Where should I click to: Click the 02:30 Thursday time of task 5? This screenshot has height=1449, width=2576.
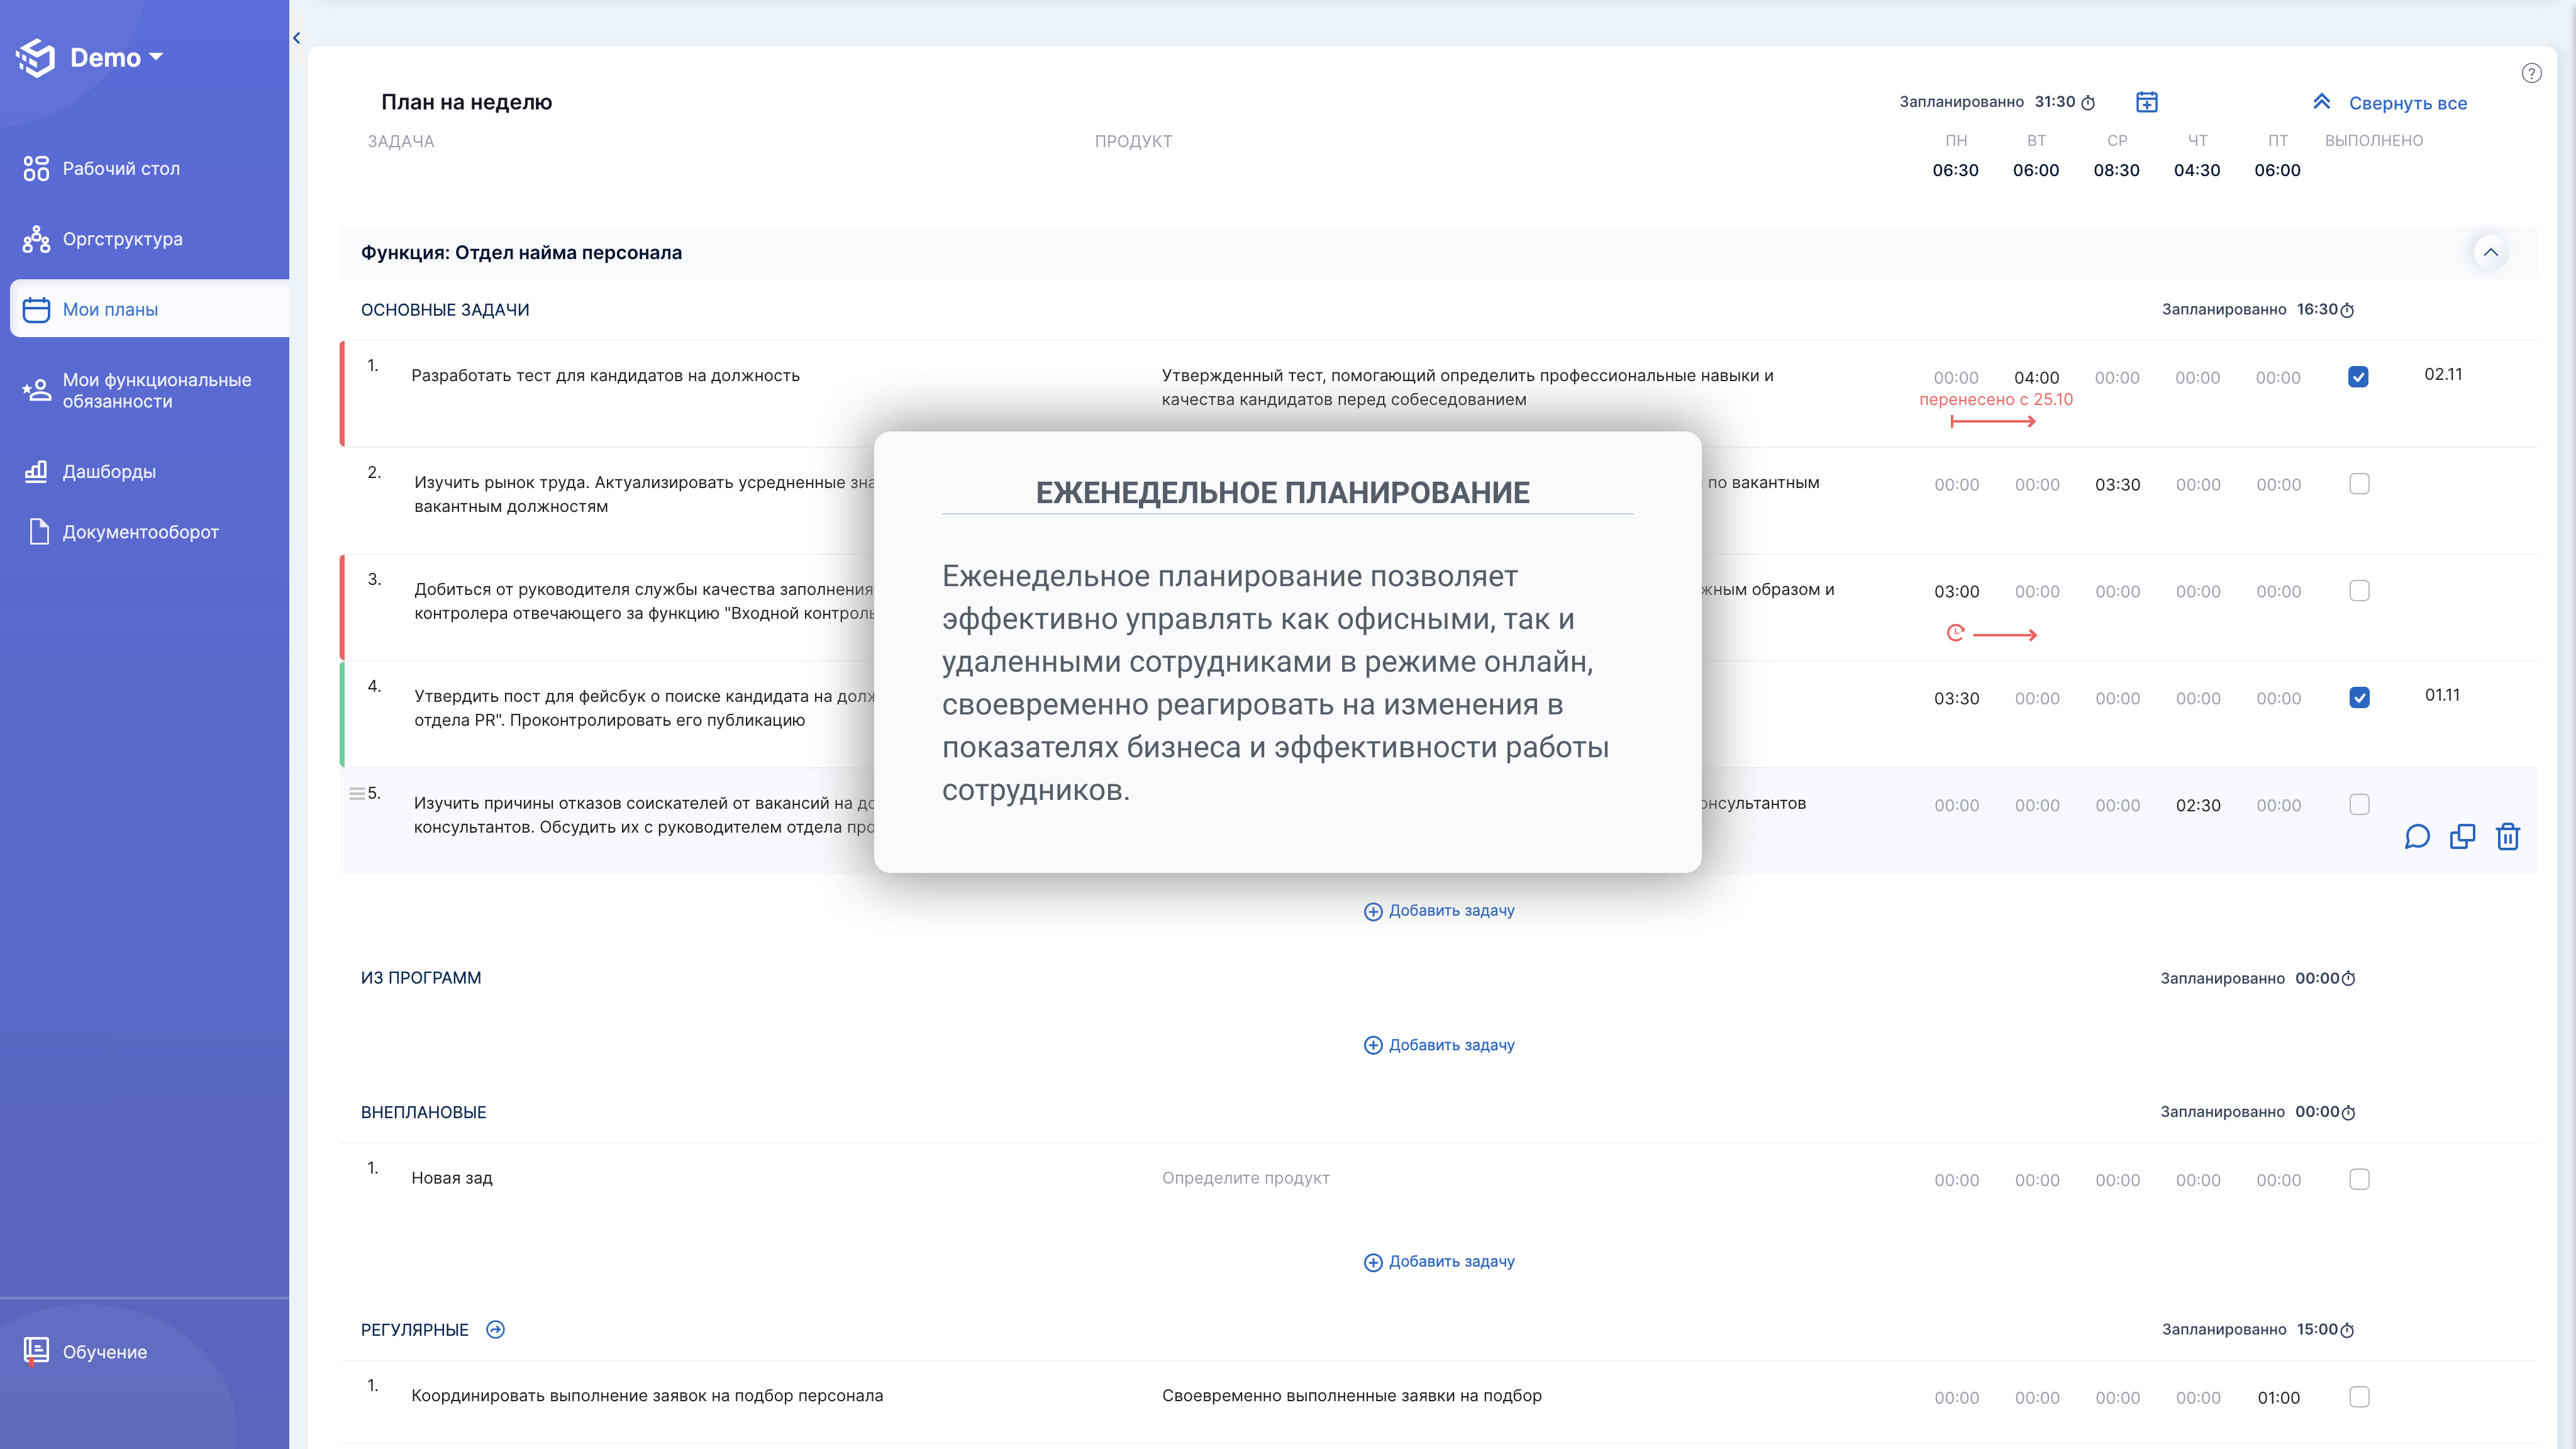point(2198,806)
